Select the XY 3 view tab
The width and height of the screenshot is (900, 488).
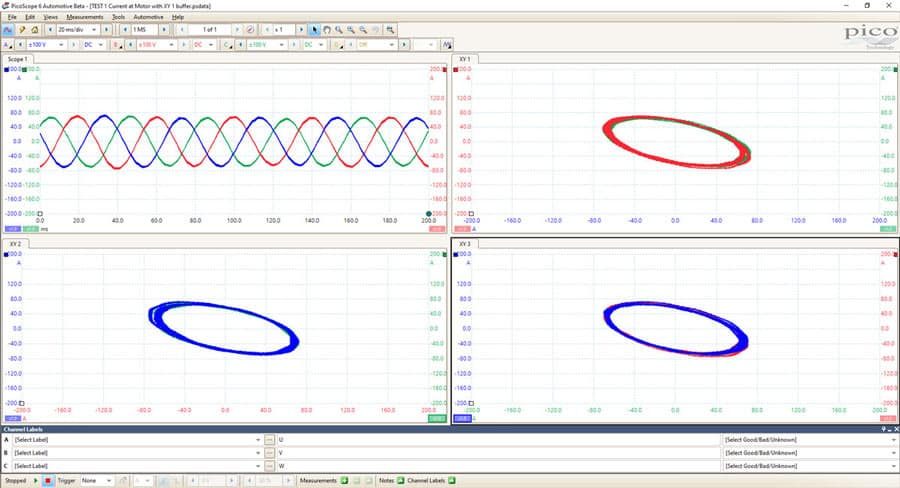click(x=464, y=244)
